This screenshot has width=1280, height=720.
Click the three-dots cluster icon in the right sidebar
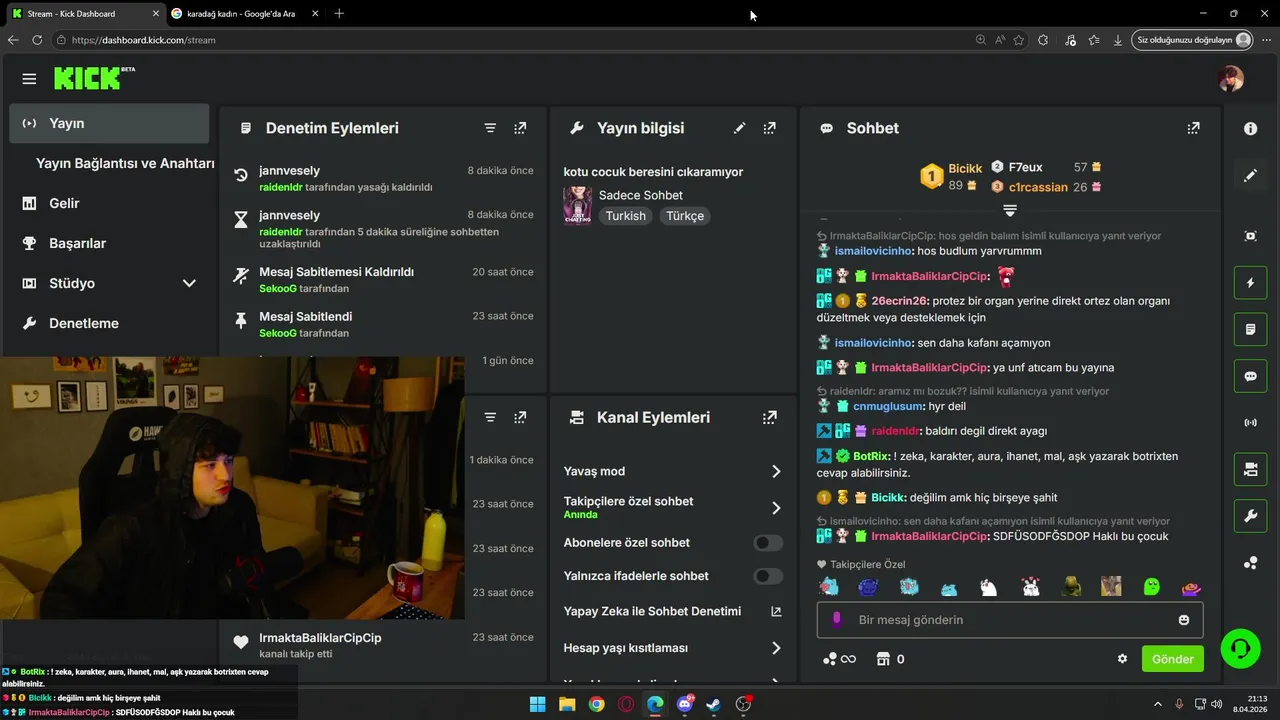click(1250, 563)
